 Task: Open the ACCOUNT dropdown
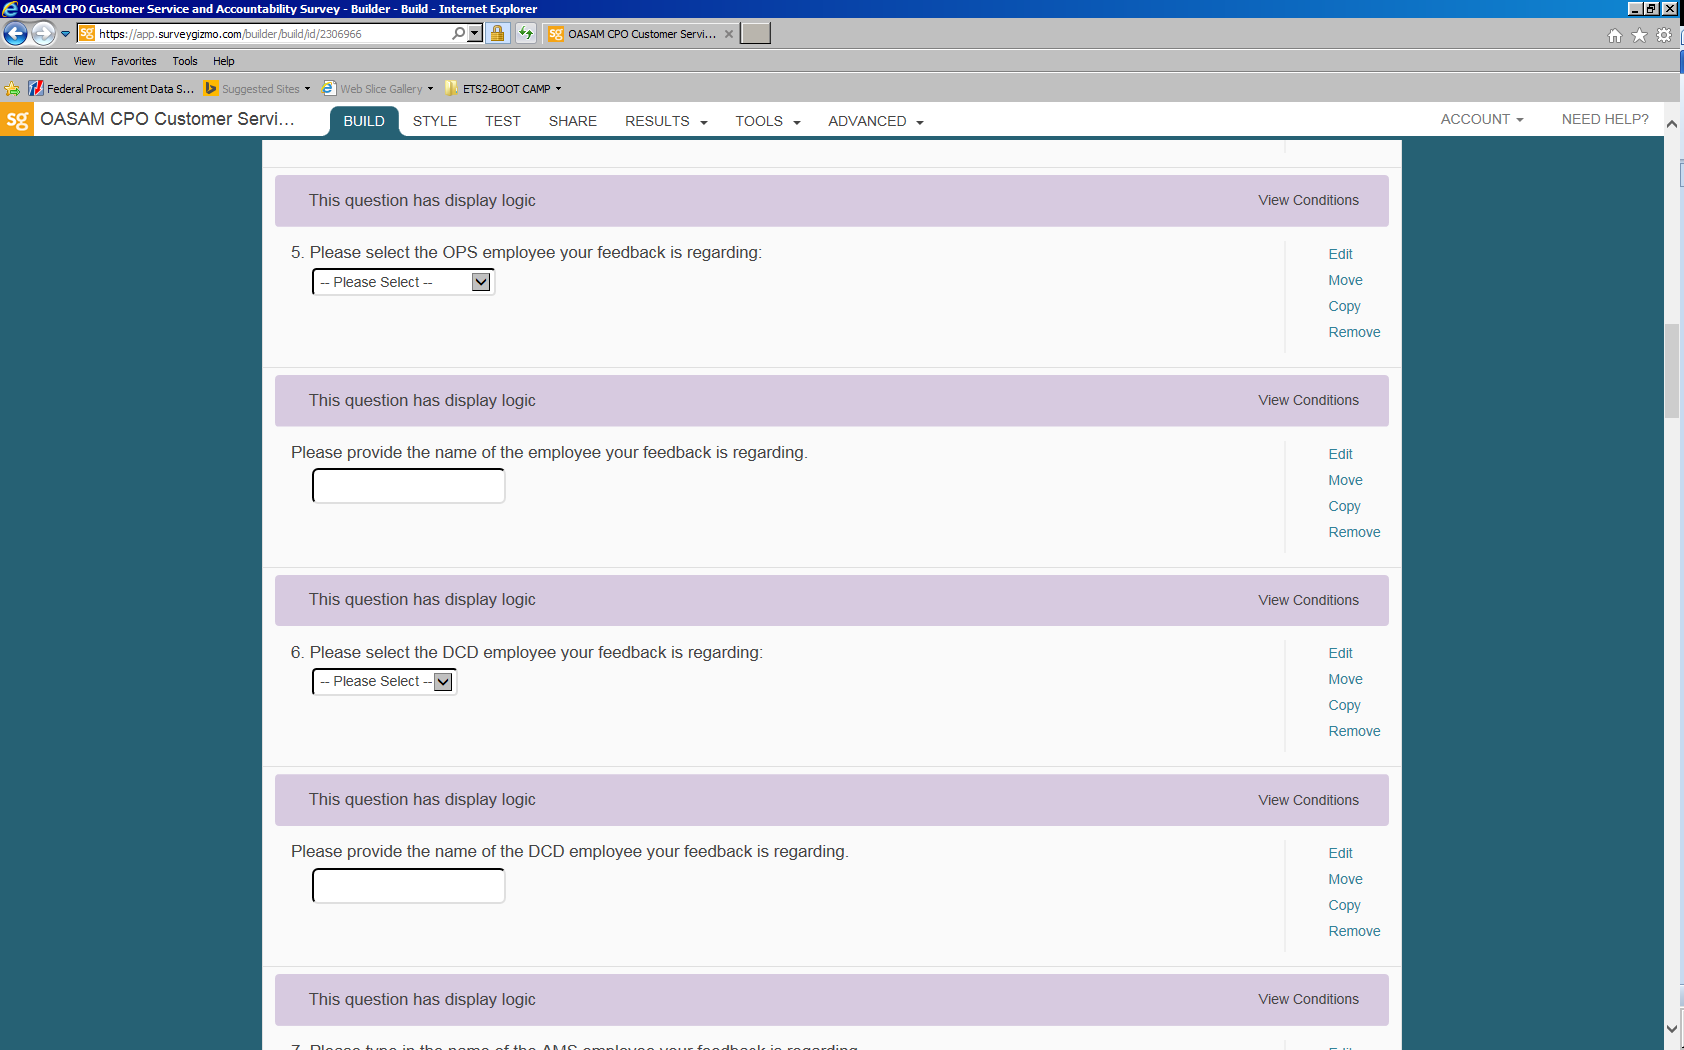[1482, 119]
